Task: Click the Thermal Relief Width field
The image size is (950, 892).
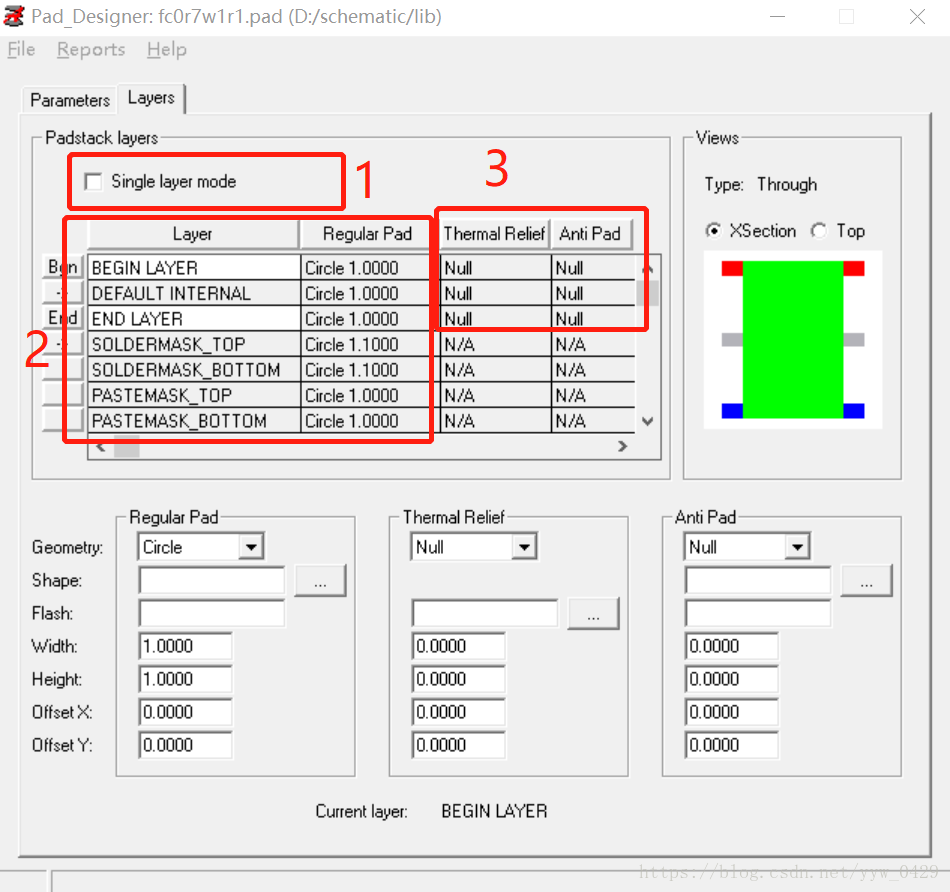Action: (459, 646)
